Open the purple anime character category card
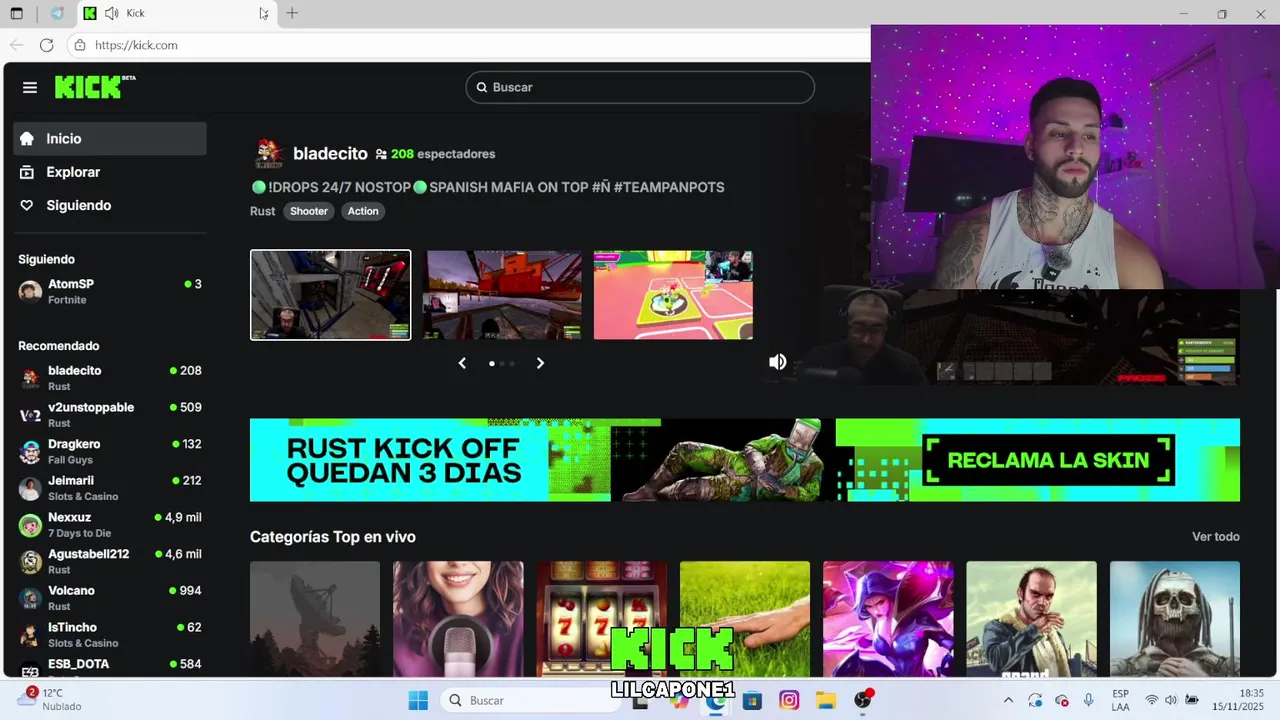The image size is (1280, 720). [888, 619]
